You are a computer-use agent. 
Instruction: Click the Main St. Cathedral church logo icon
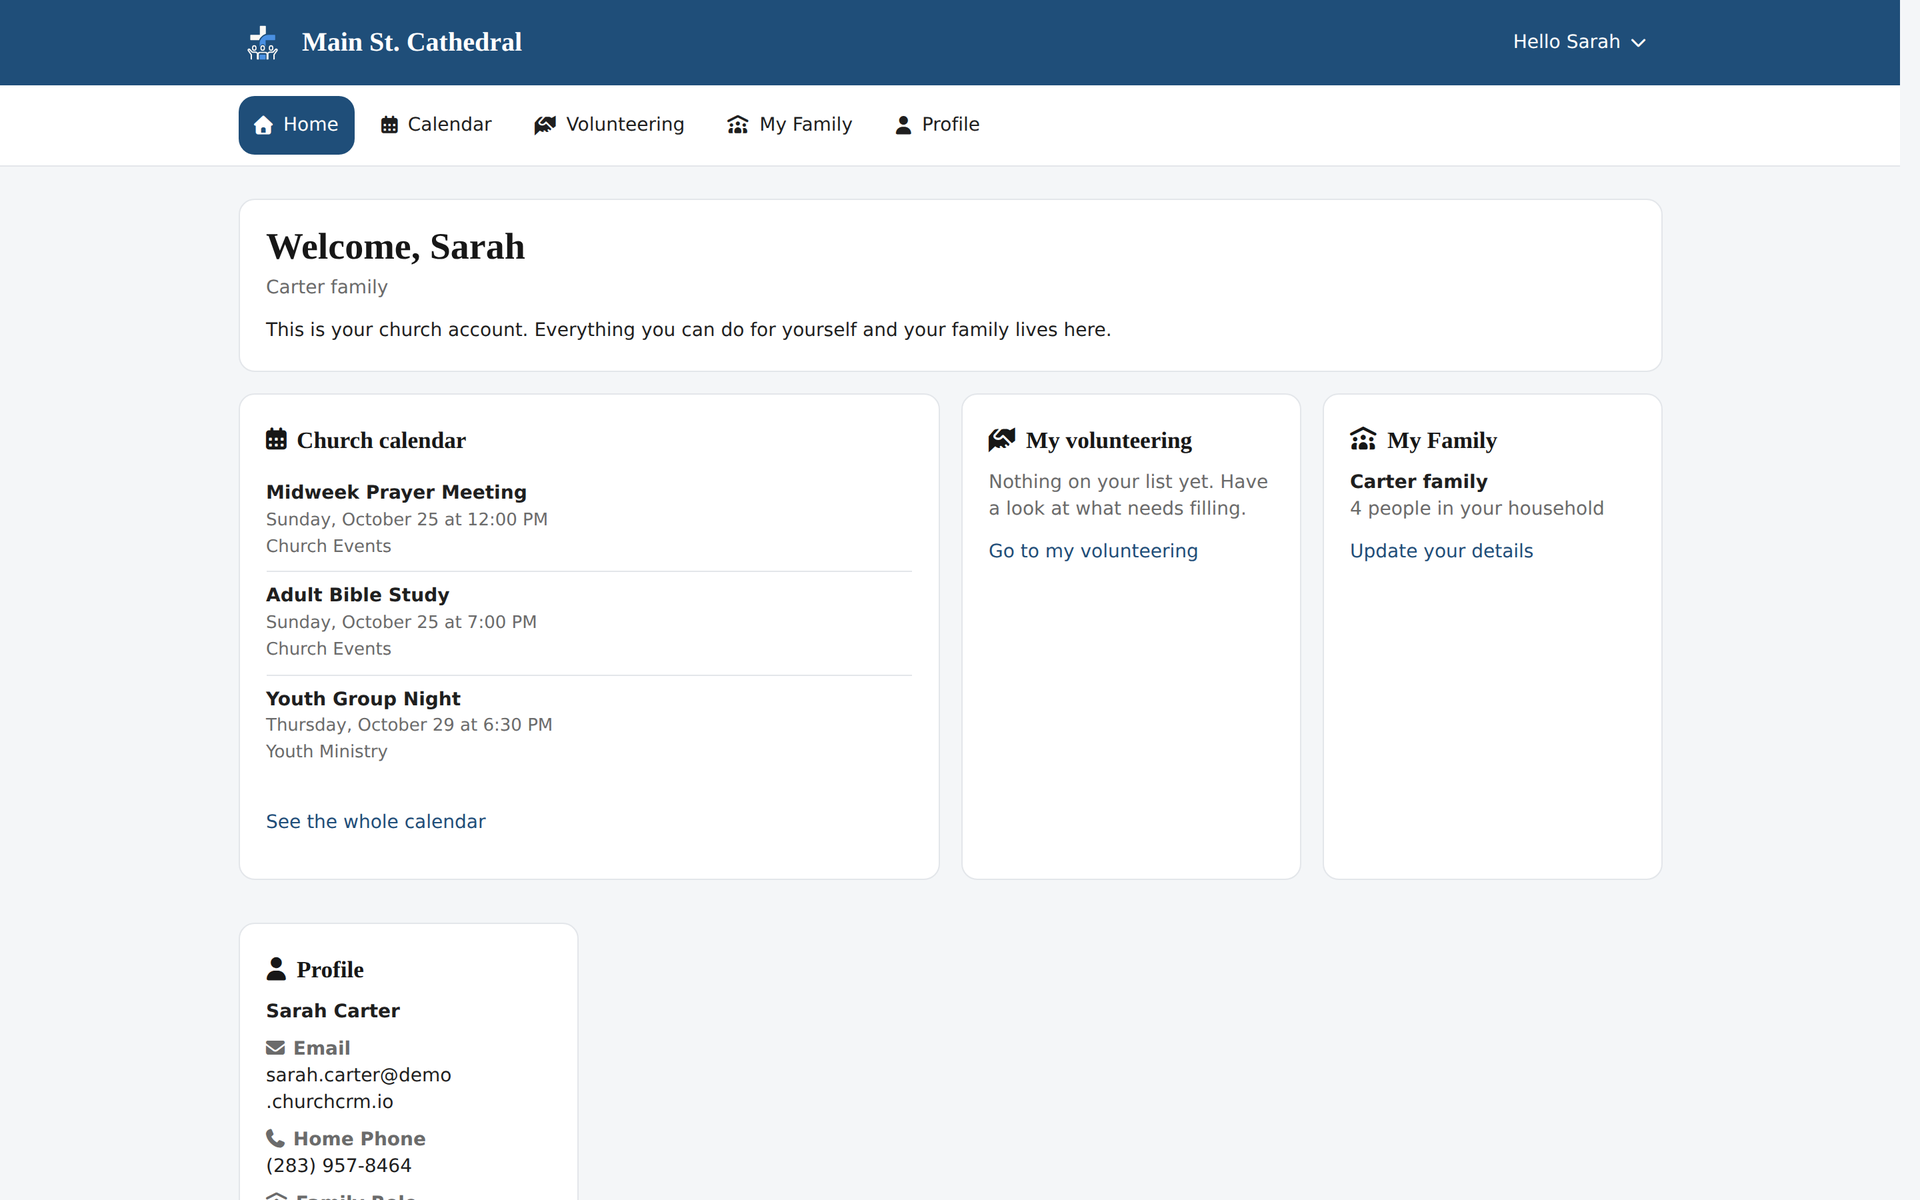pos(263,42)
